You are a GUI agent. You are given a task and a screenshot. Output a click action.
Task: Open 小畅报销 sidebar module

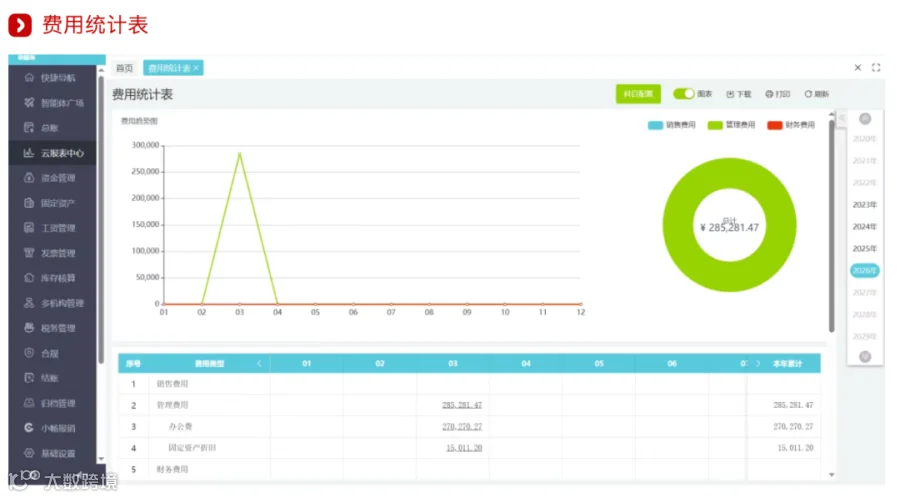point(52,428)
